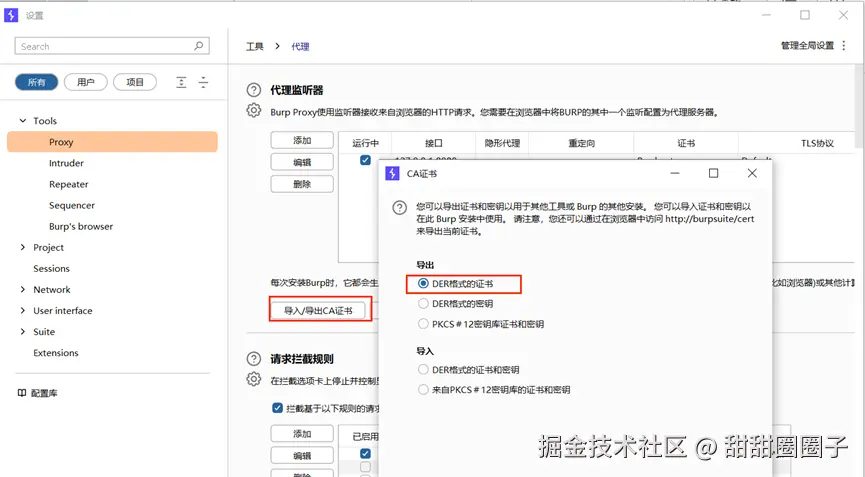This screenshot has height=477, width=865.
Task: Expand the User interface tree node
Action: [23, 310]
